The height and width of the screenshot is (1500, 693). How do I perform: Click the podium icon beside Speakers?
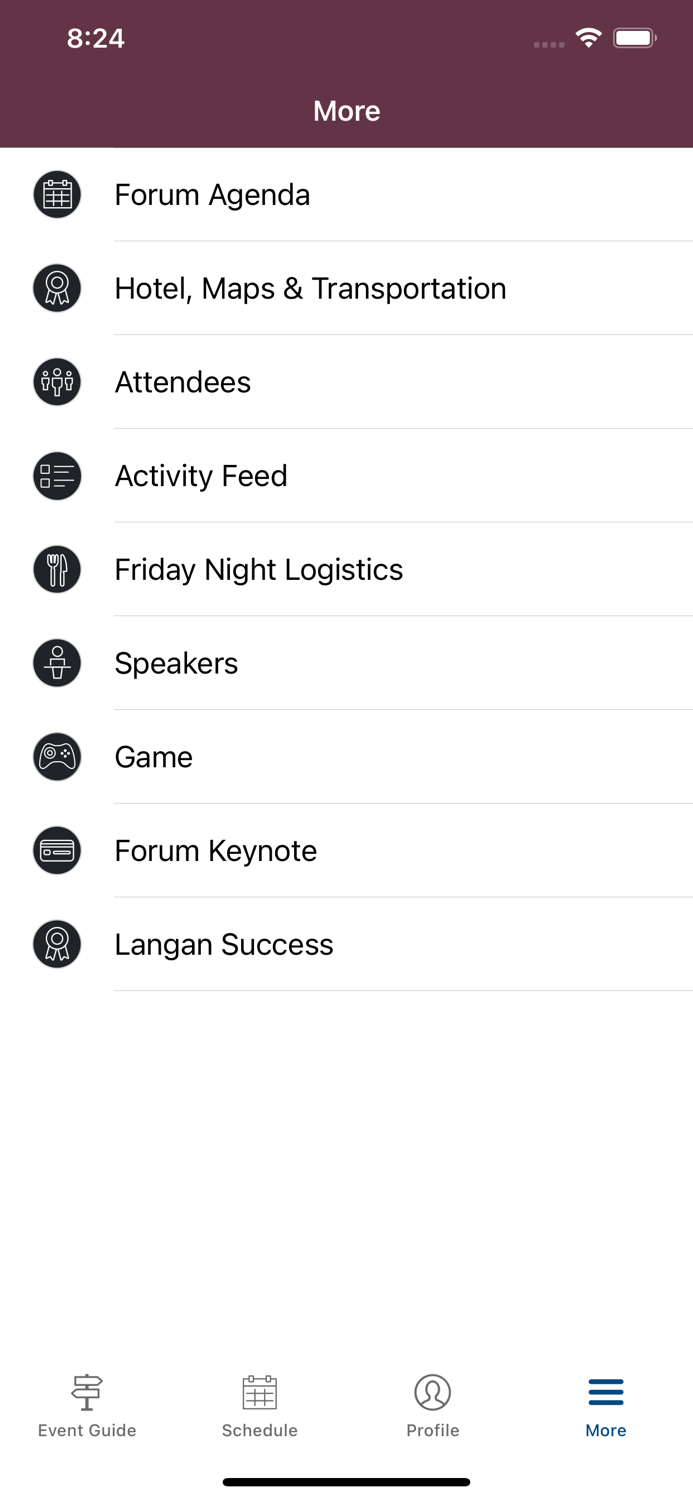pos(57,662)
